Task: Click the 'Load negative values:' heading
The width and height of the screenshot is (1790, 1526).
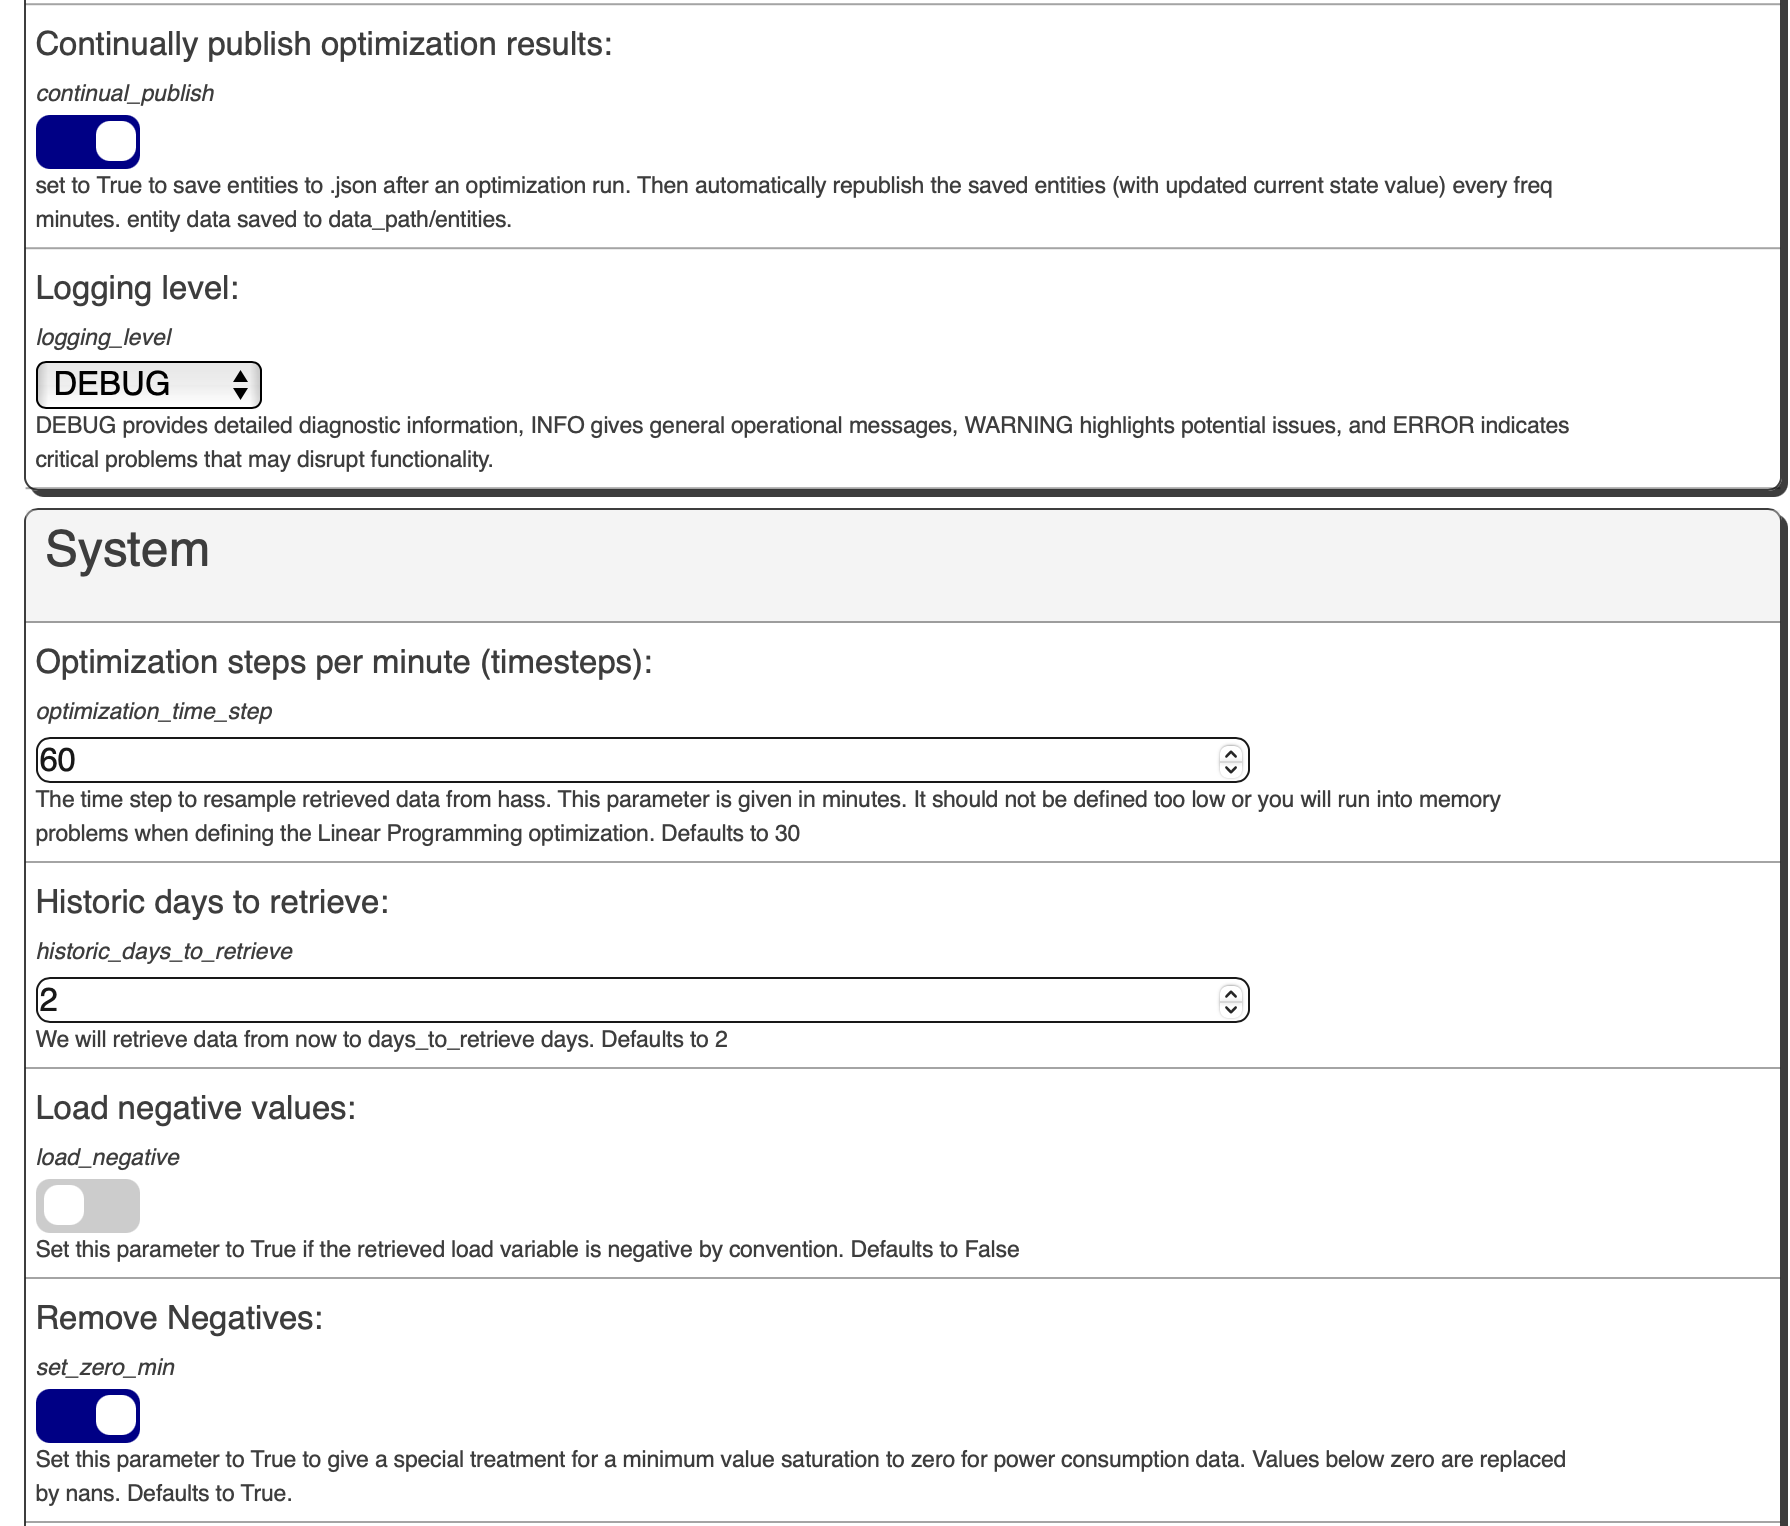Action: point(196,1108)
